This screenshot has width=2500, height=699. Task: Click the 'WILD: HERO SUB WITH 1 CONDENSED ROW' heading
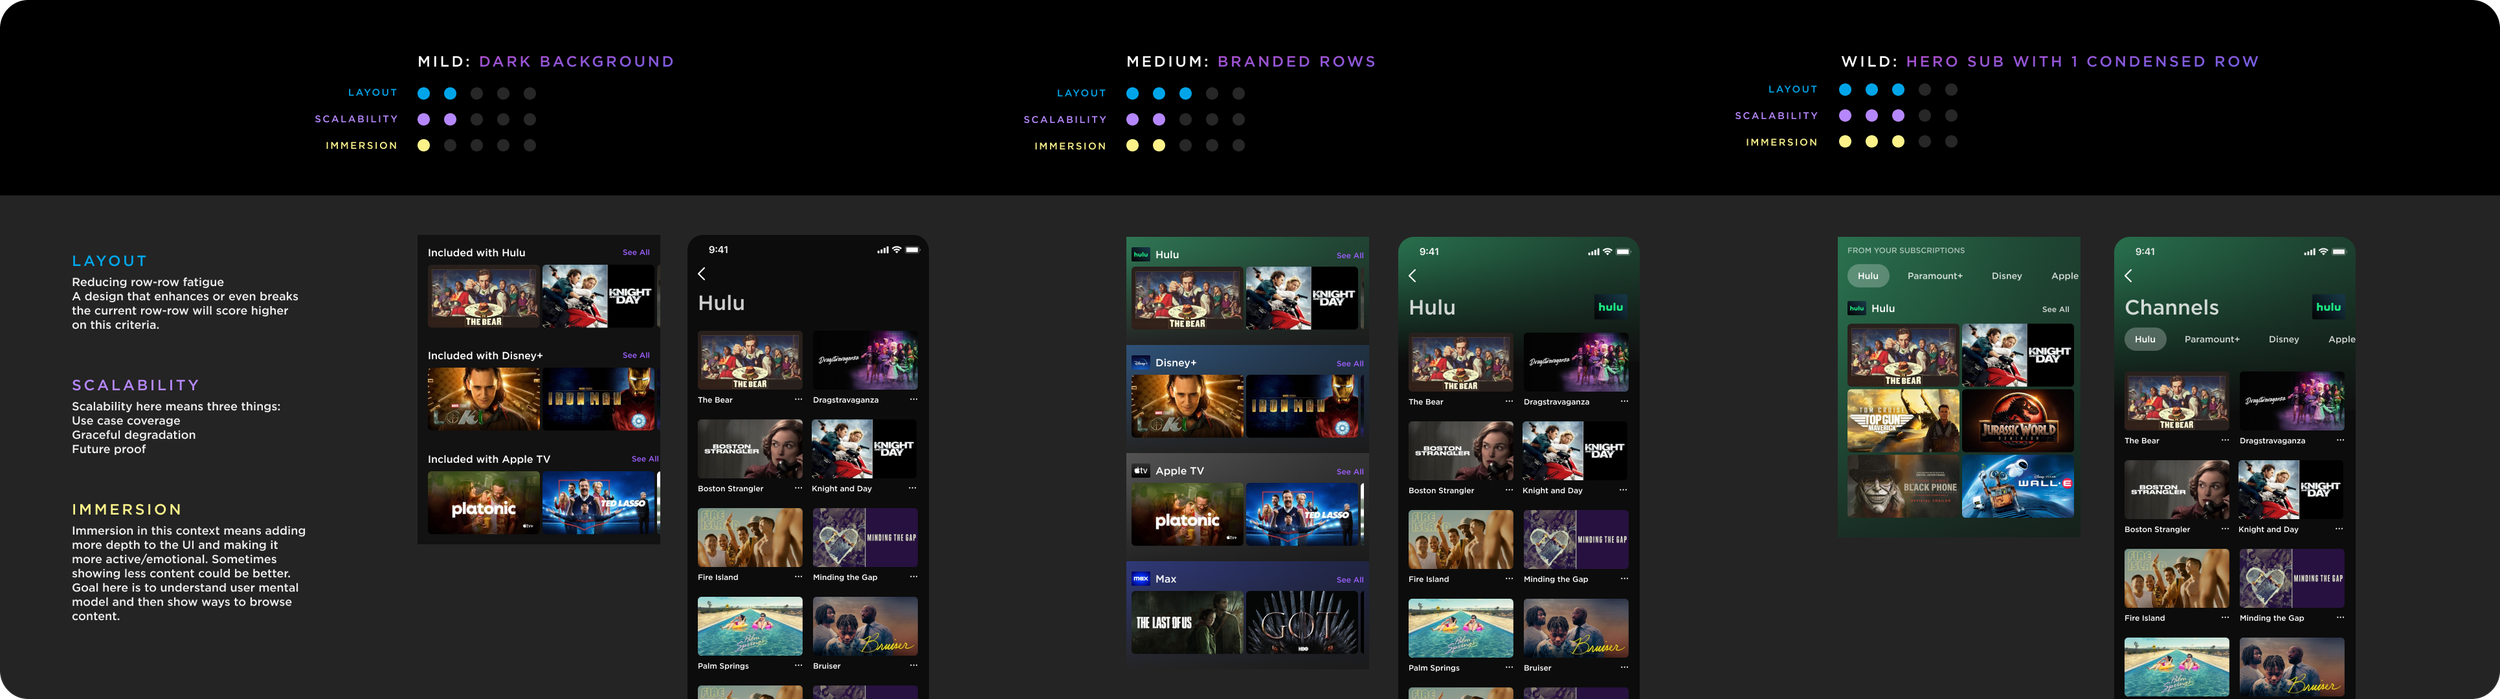tap(2050, 61)
